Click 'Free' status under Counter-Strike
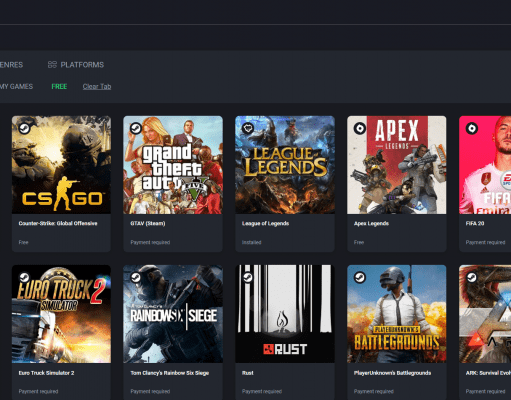 pos(23,242)
